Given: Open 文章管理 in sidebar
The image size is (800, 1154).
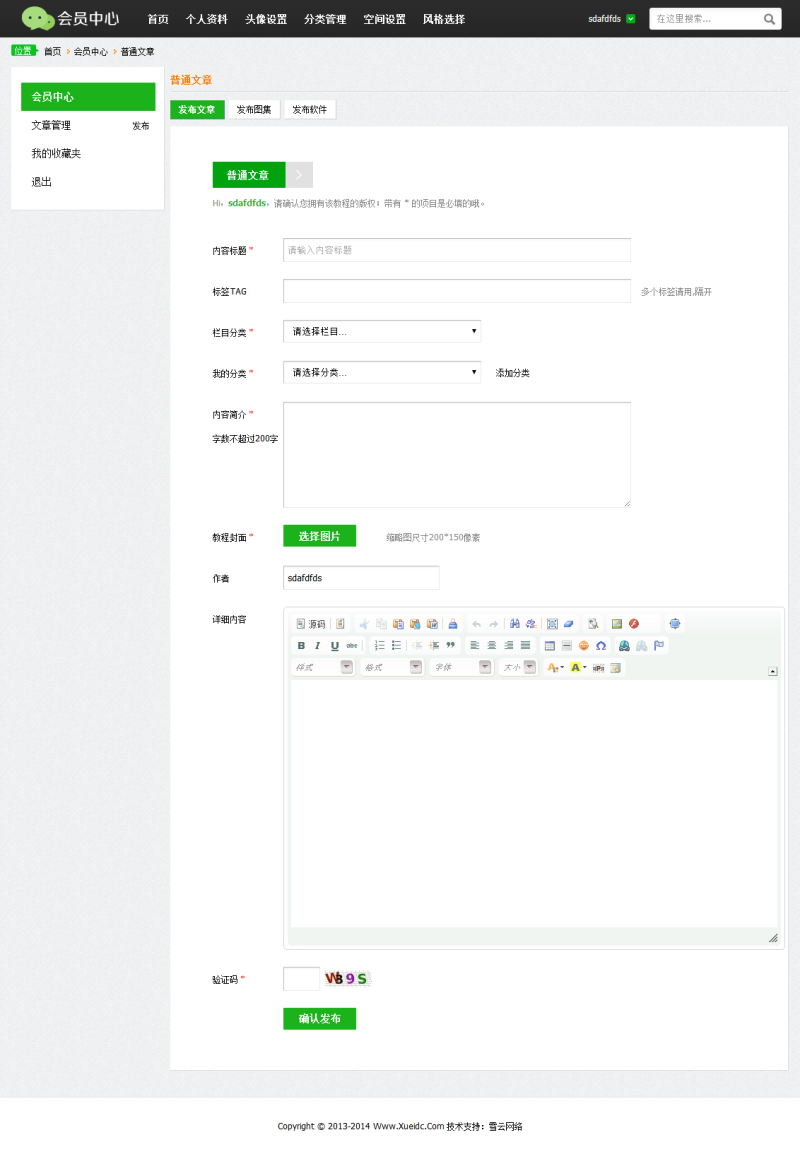Looking at the screenshot, I should click(x=51, y=125).
